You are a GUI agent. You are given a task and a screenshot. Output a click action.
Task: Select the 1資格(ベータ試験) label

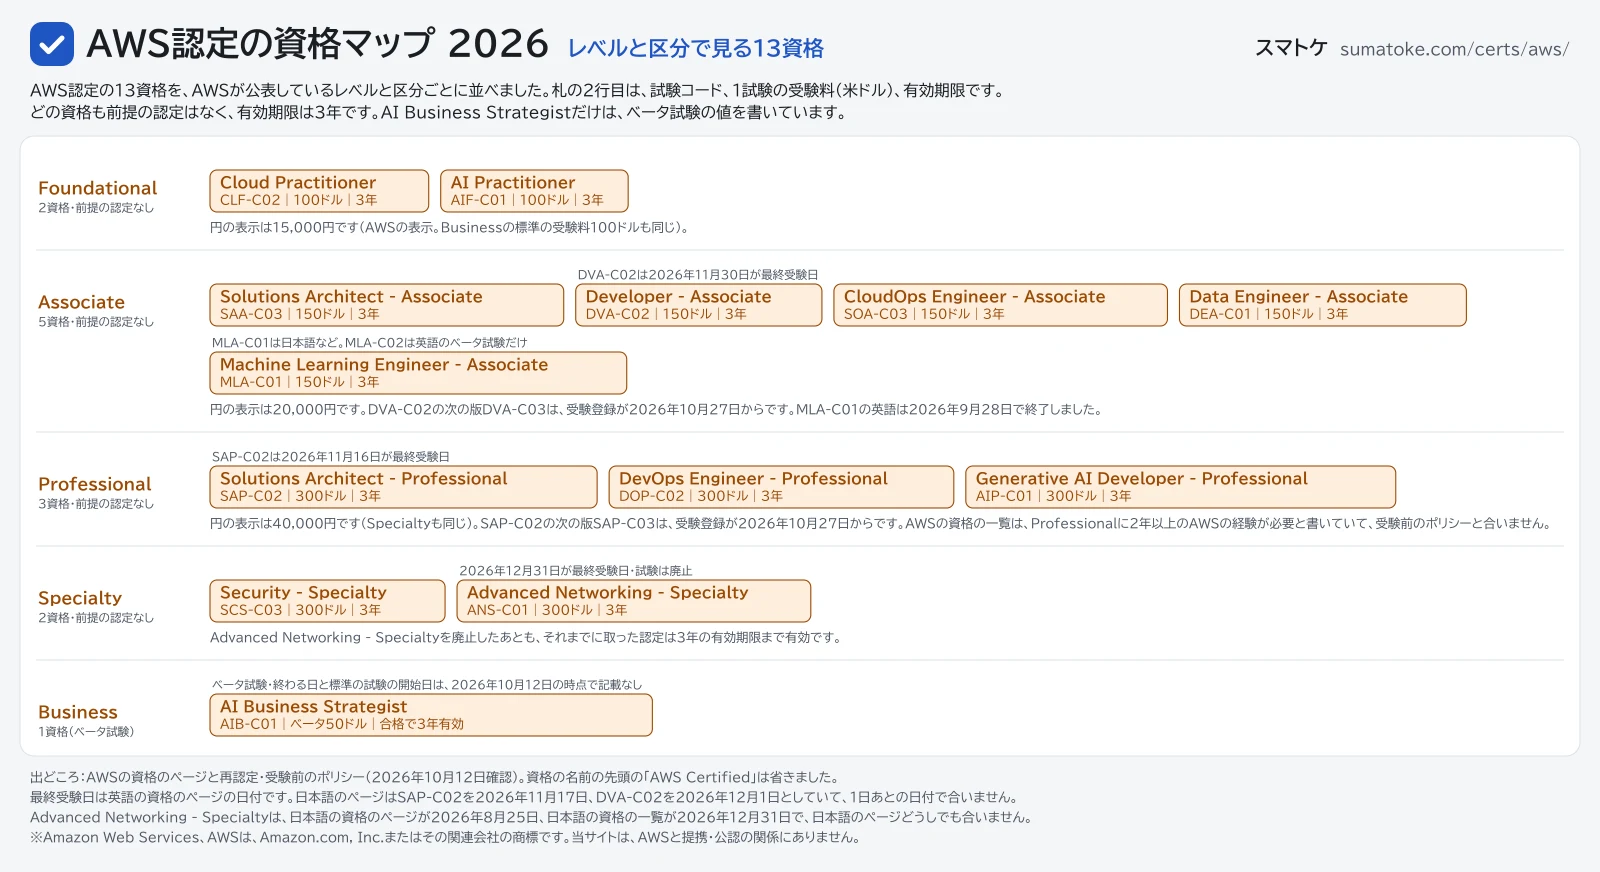[x=86, y=732]
